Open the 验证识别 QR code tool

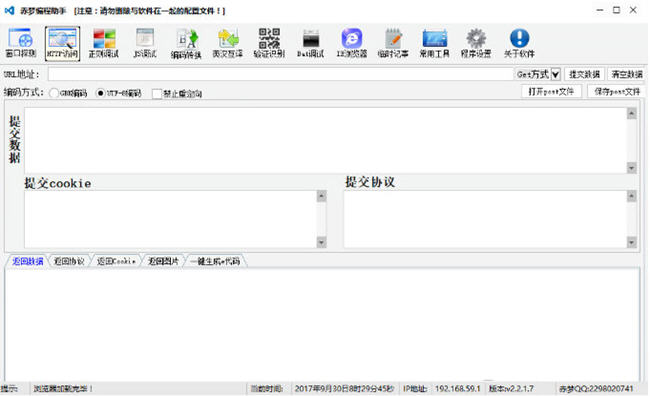point(269,43)
